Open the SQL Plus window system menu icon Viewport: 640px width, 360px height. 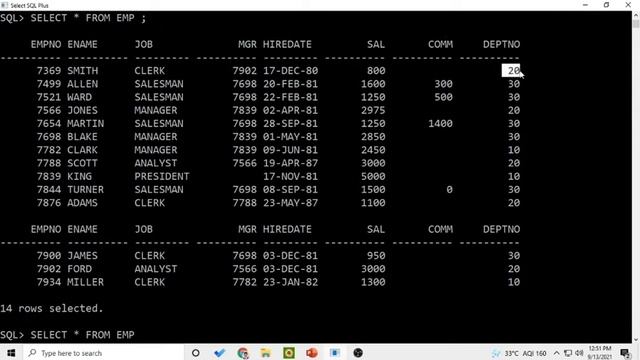pos(4,5)
